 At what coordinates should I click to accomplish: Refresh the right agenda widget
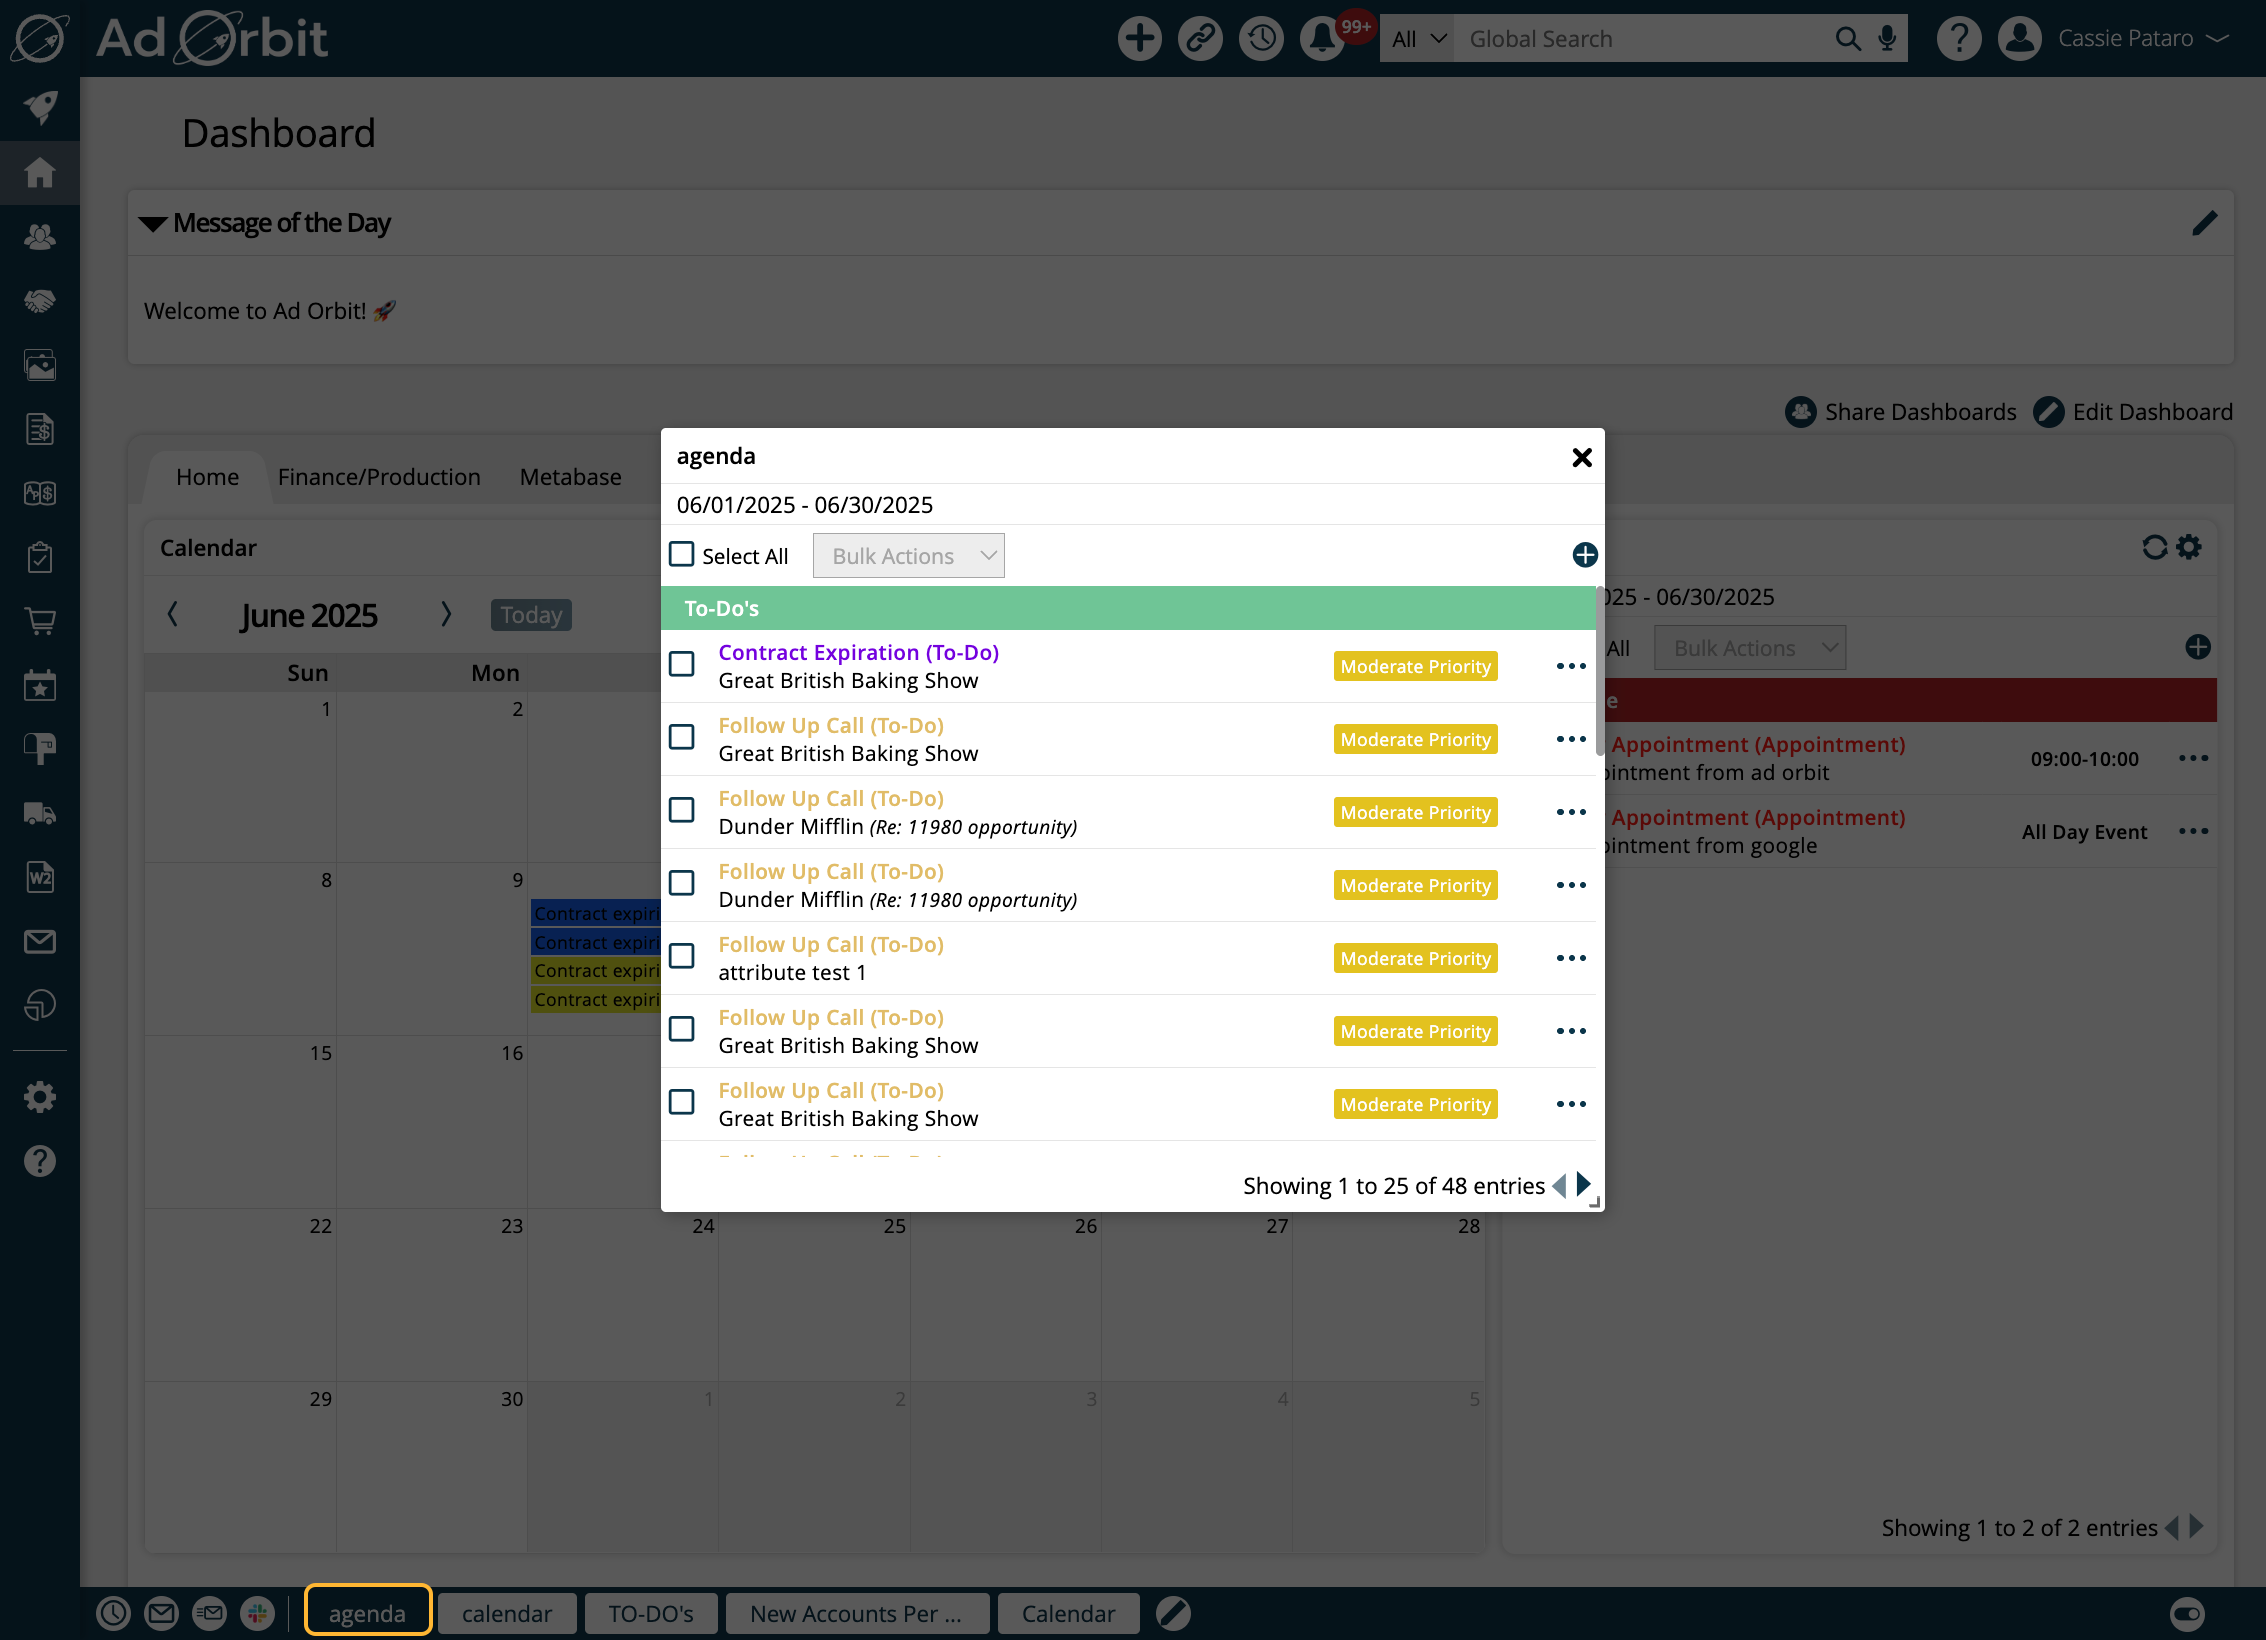click(2154, 547)
